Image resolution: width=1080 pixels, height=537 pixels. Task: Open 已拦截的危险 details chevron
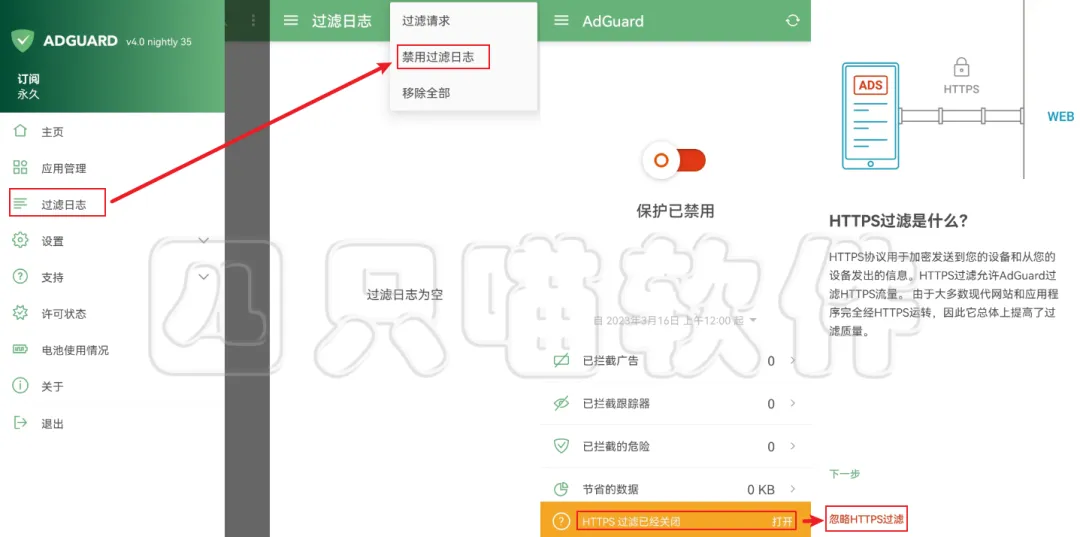pyautogui.click(x=793, y=446)
